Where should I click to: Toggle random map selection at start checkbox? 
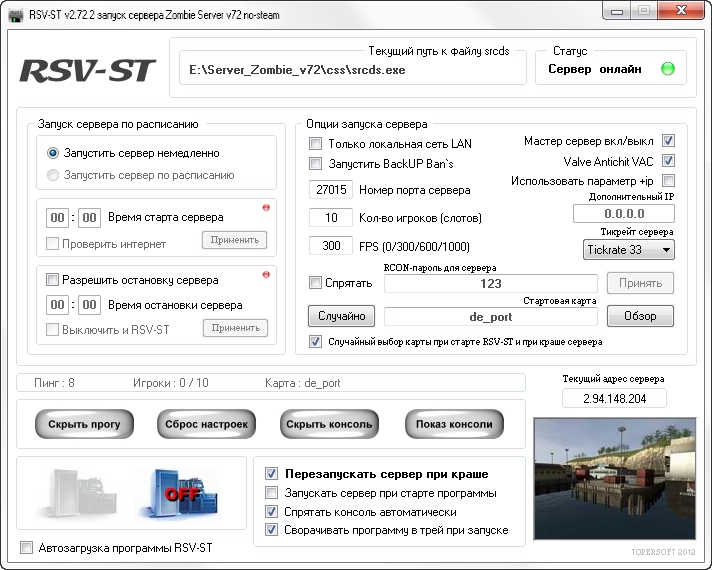(315, 342)
